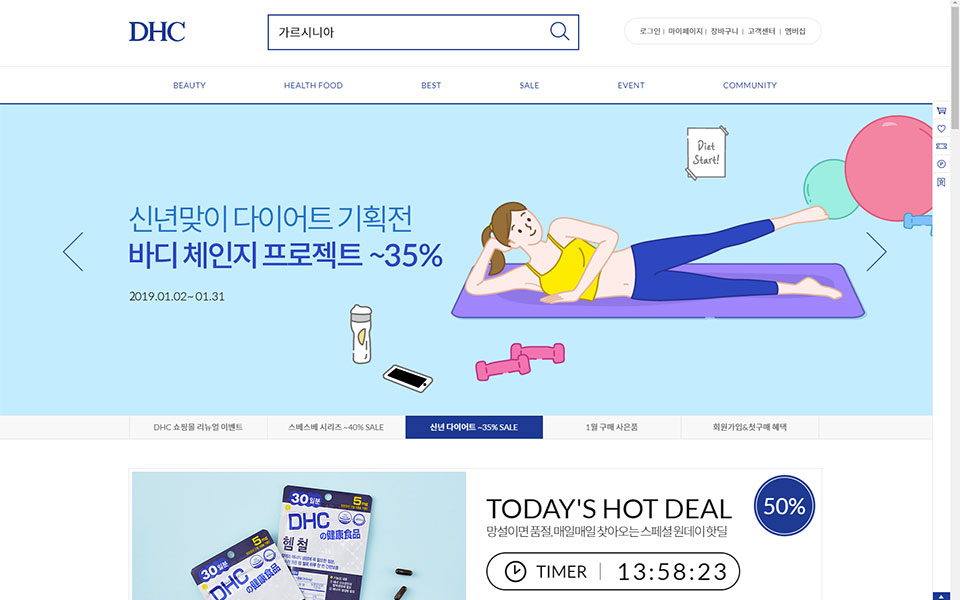
Task: Open the shopping cart sidebar icon
Action: coord(942,111)
